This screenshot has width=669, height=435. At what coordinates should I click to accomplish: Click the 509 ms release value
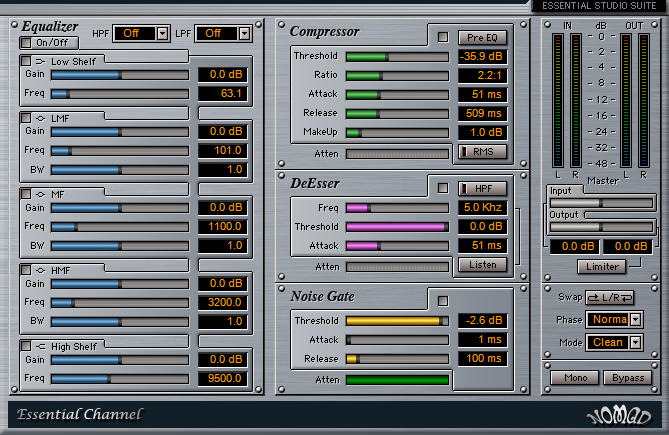point(483,113)
